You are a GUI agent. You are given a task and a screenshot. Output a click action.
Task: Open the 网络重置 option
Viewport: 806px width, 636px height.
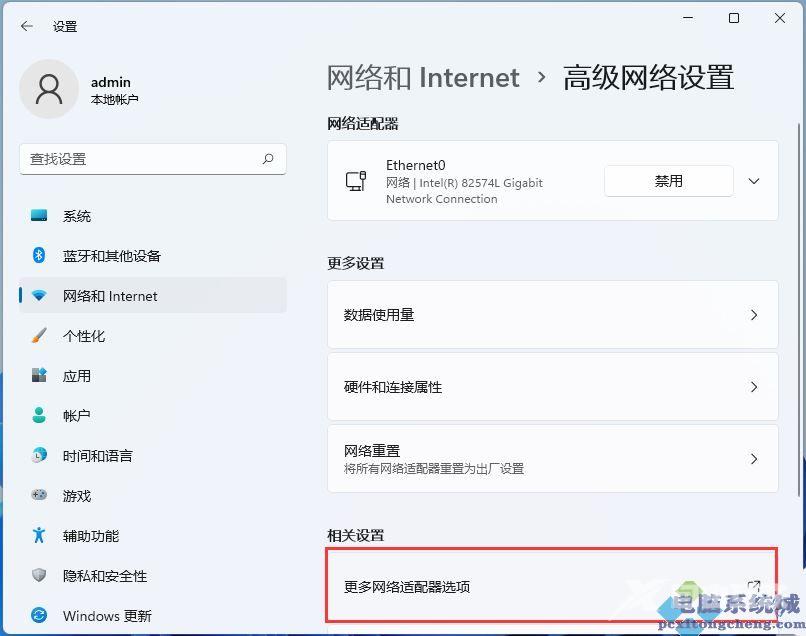tap(552, 459)
